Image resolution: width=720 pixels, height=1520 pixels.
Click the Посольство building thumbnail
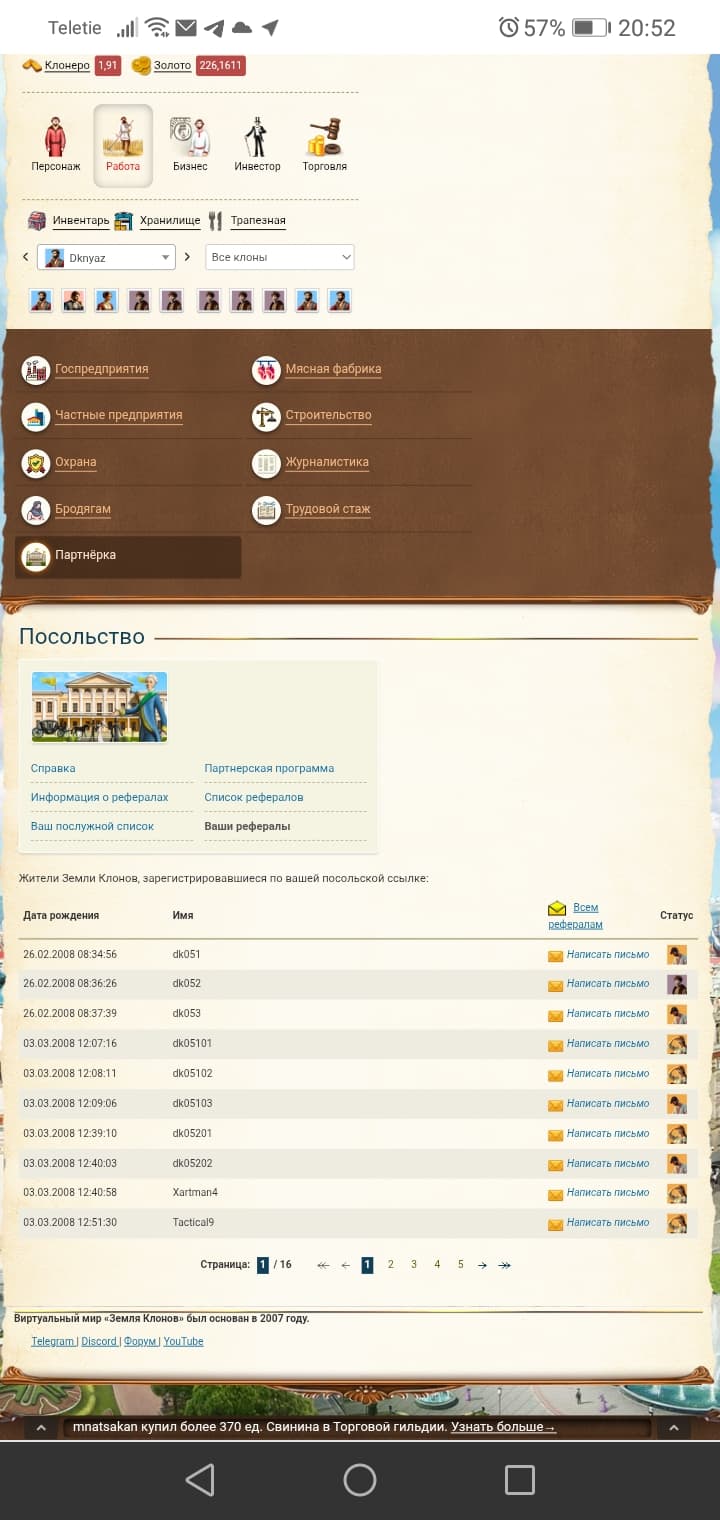(x=99, y=707)
